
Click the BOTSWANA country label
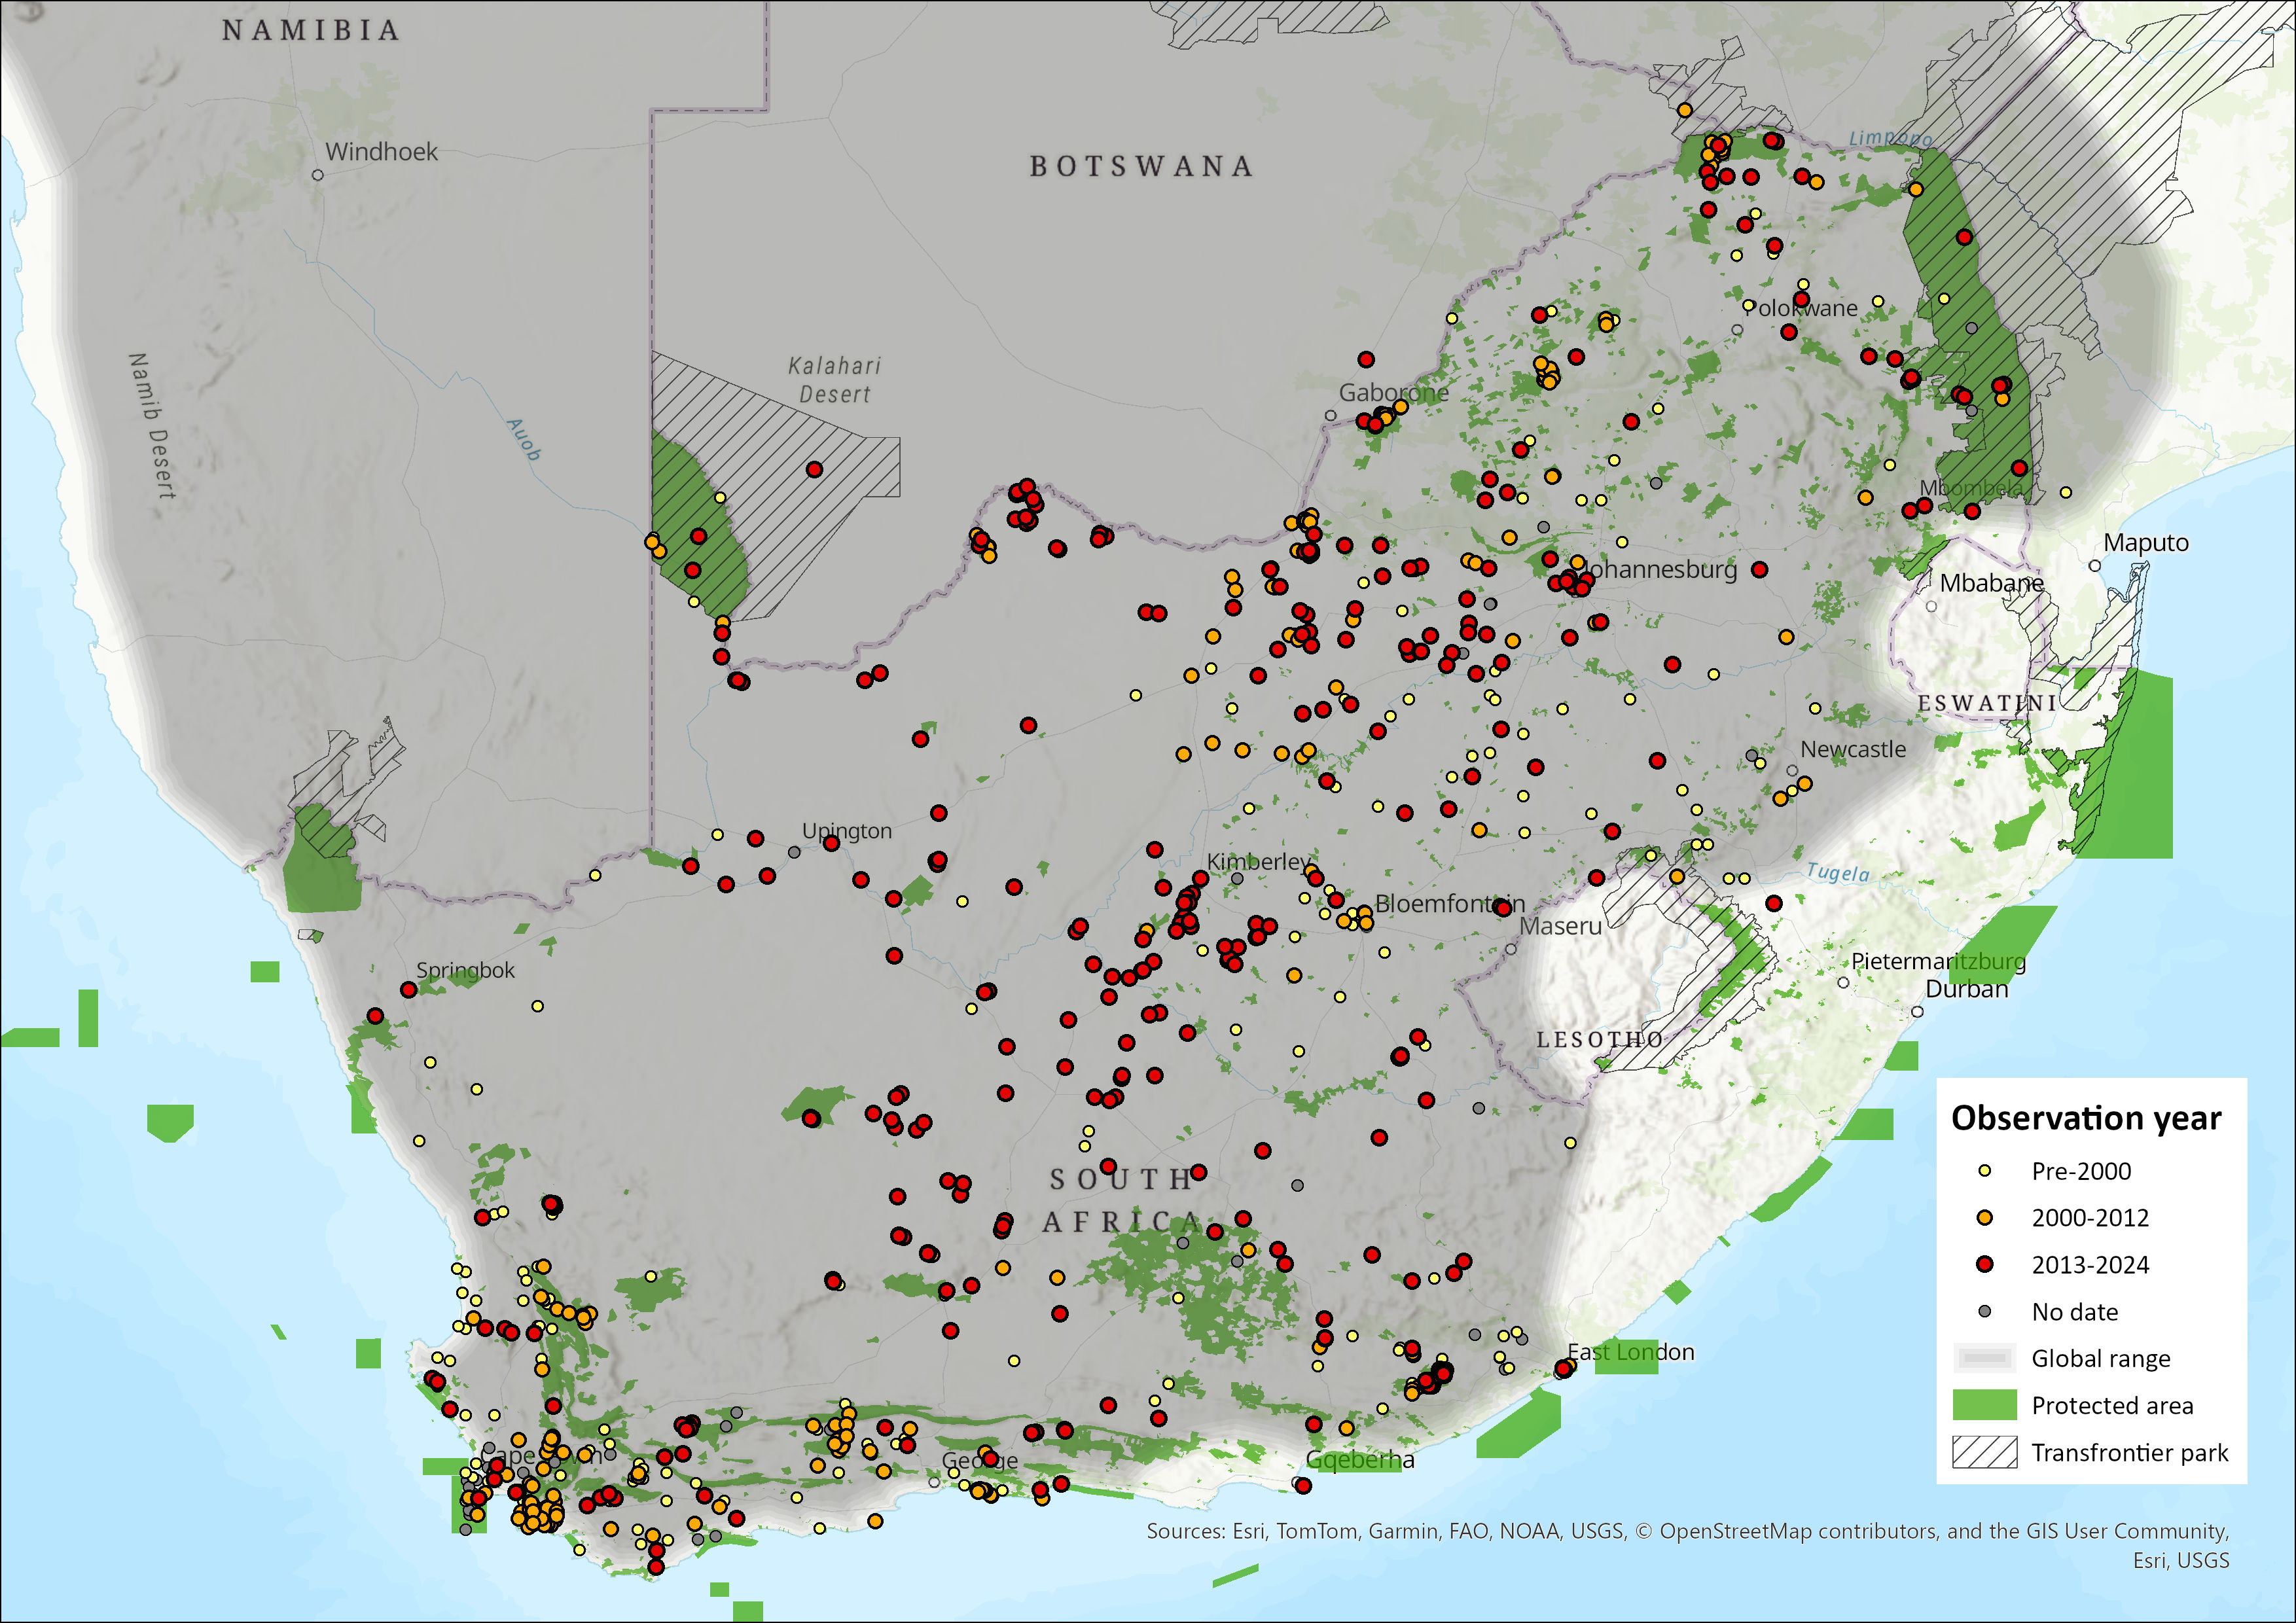coord(1141,167)
